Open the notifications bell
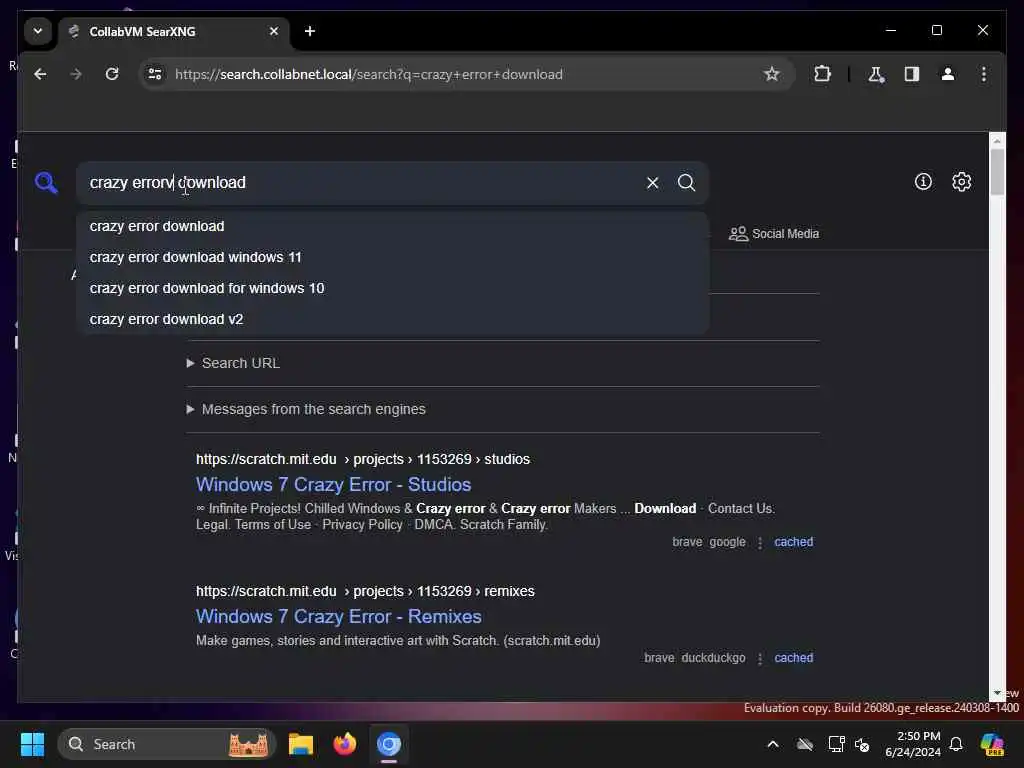Viewport: 1024px width, 768px height. (x=956, y=744)
